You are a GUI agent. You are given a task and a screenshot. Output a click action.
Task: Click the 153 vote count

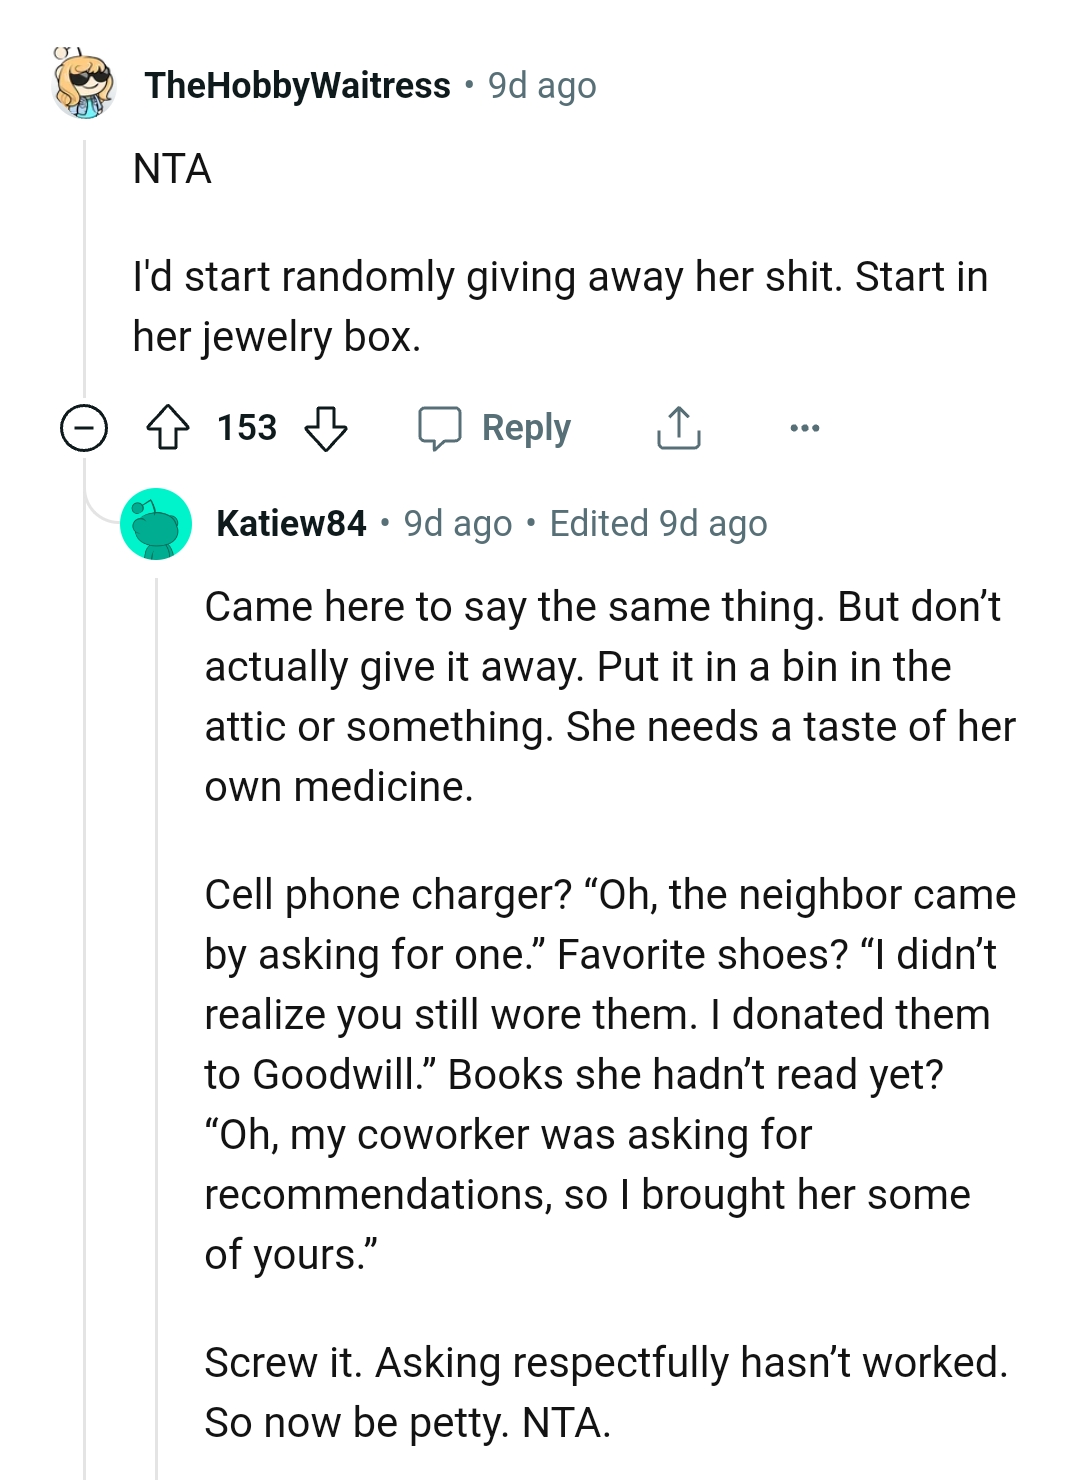coord(246,427)
